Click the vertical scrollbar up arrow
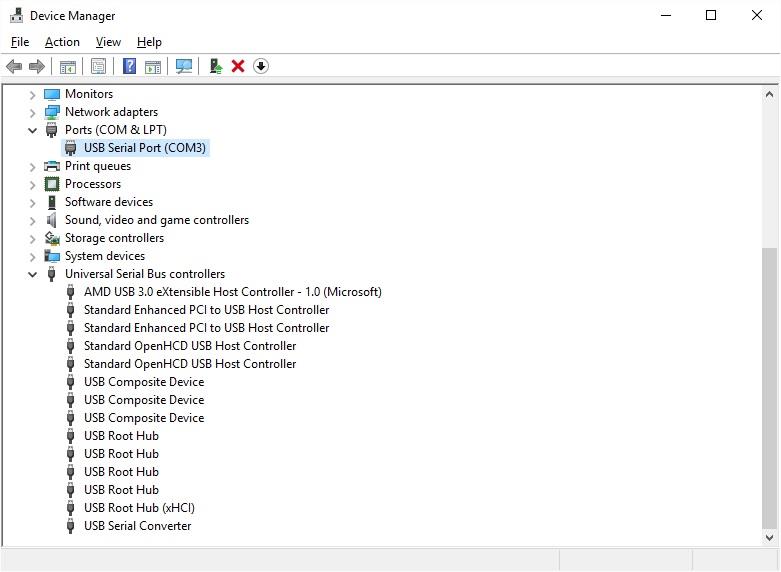 [x=769, y=94]
